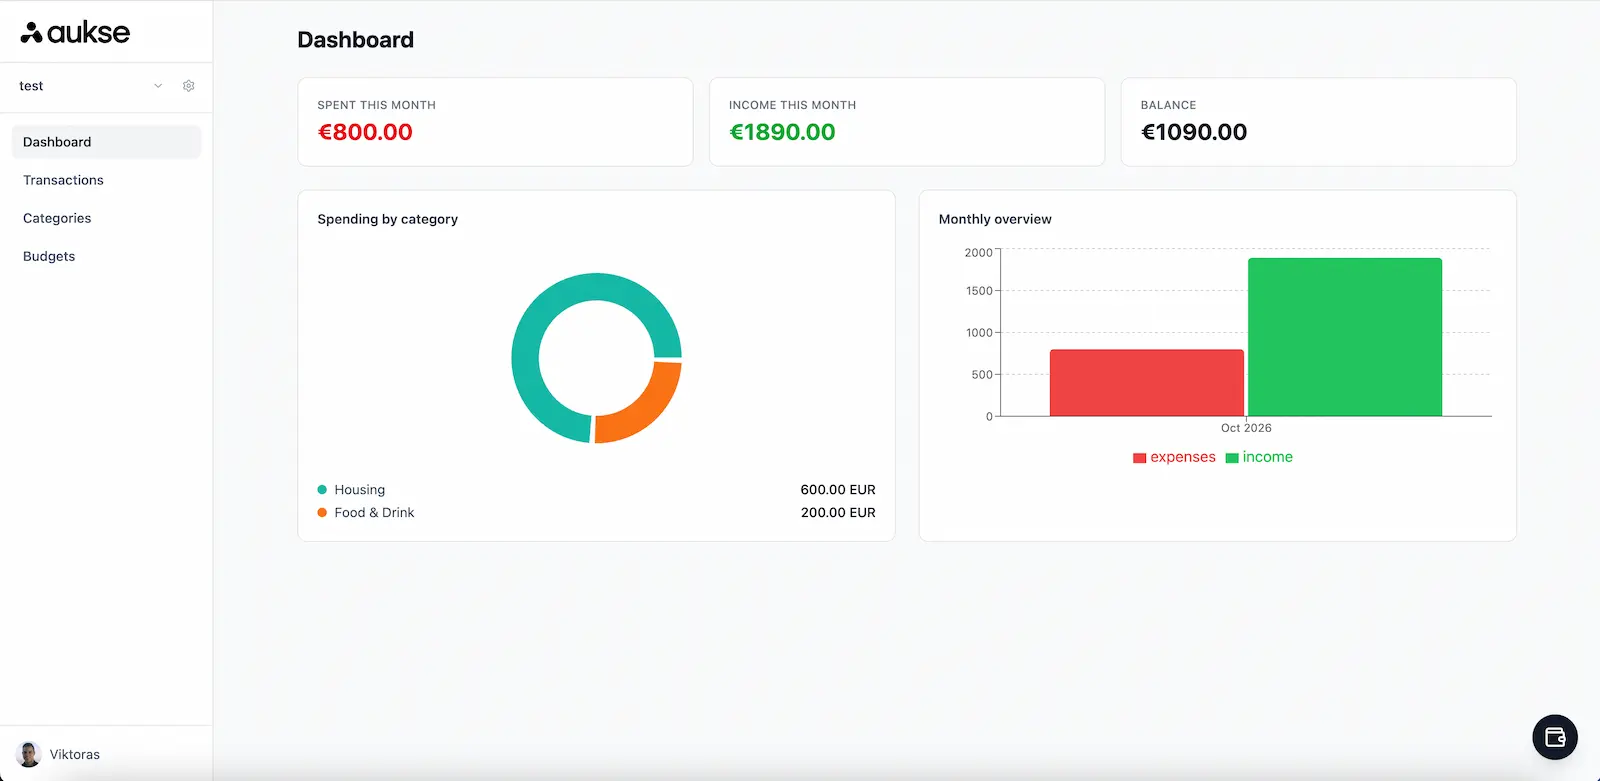Click the aukse logo

pos(75,32)
